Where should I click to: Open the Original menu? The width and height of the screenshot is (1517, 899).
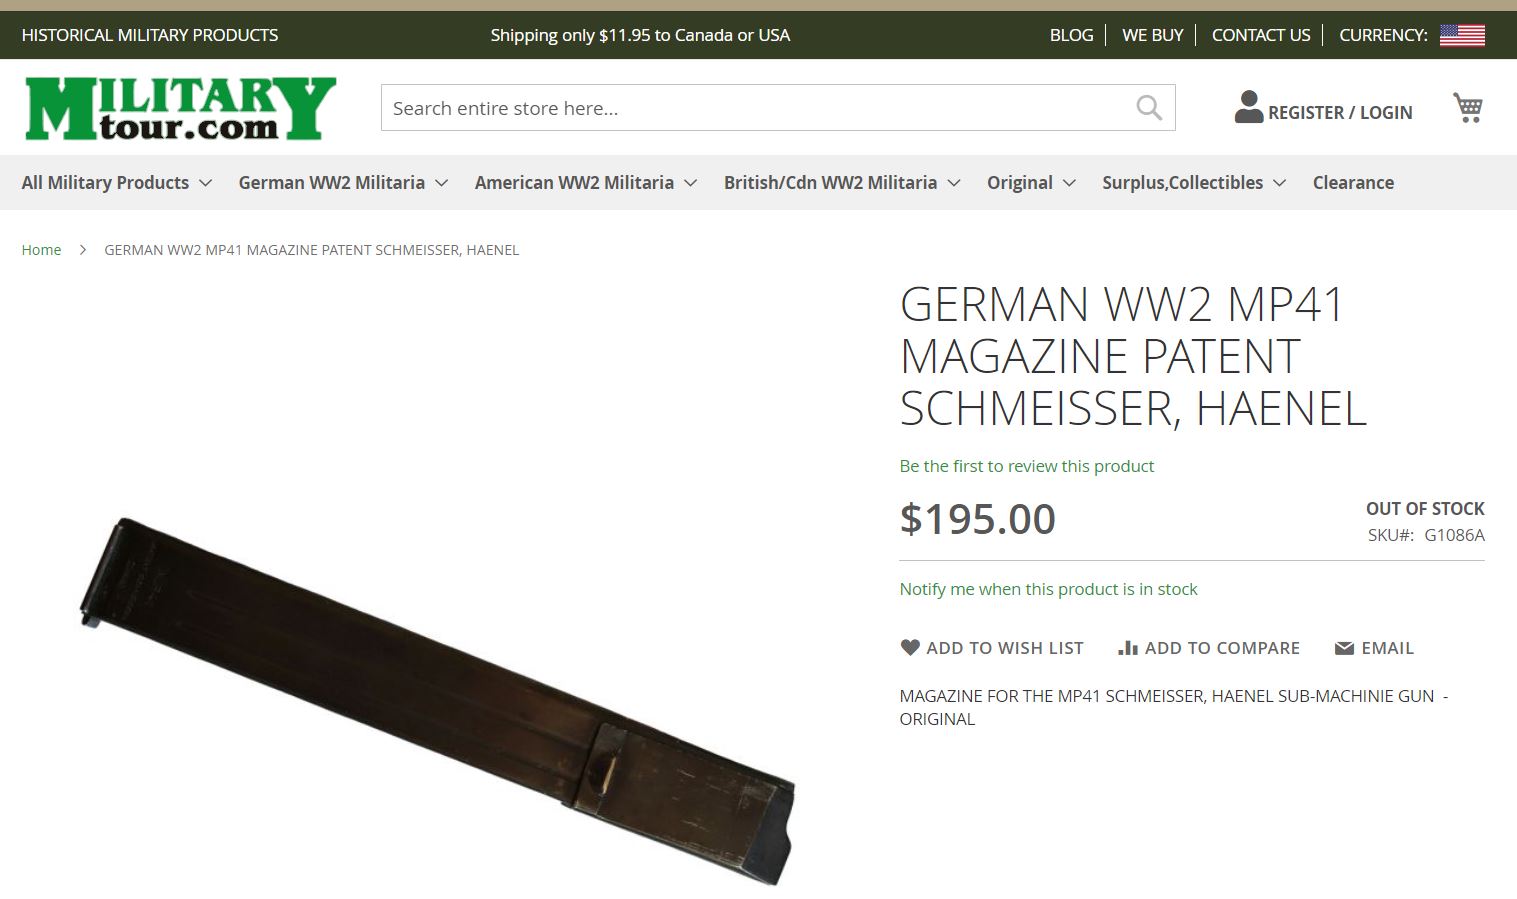tap(1031, 182)
